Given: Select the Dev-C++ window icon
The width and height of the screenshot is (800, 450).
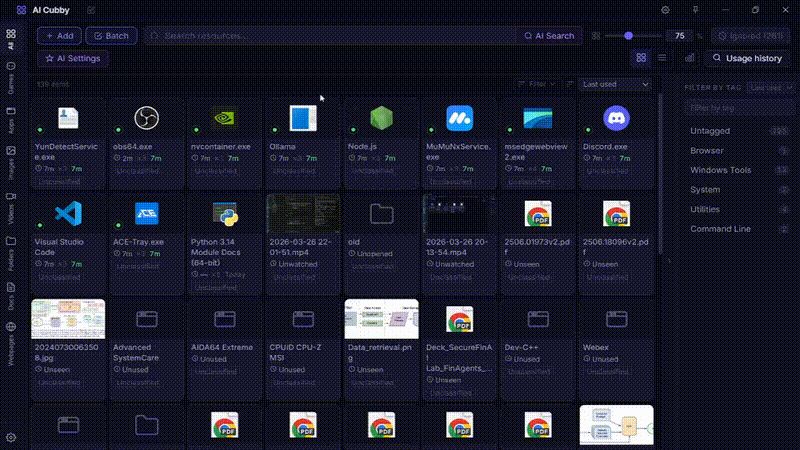Looking at the screenshot, I should (x=538, y=319).
